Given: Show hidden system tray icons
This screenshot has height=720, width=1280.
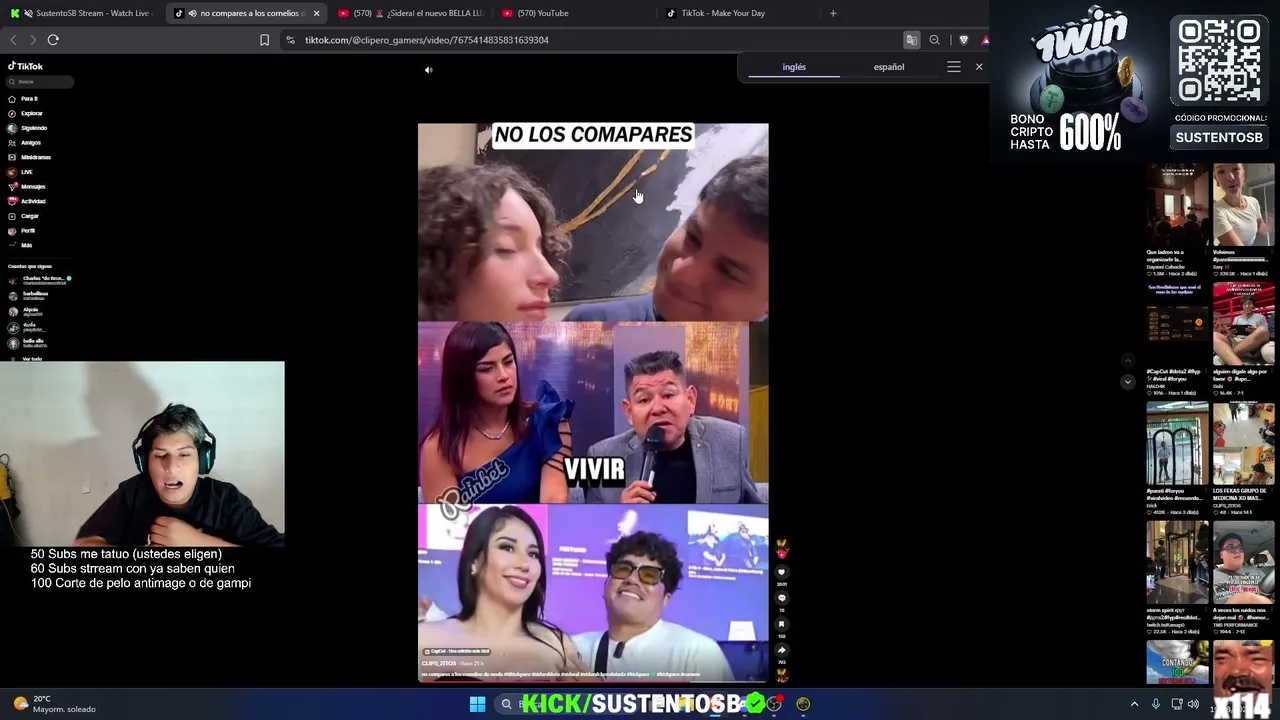Looking at the screenshot, I should pos(1134,704).
